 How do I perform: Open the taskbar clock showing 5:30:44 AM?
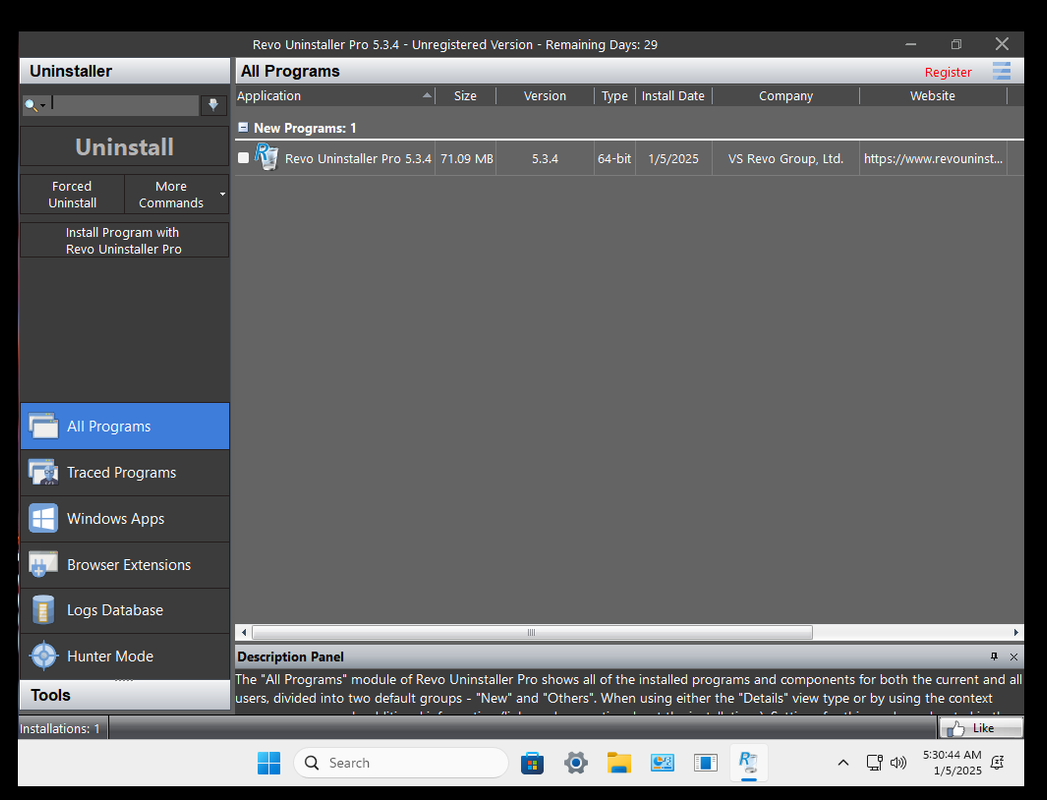coord(952,763)
